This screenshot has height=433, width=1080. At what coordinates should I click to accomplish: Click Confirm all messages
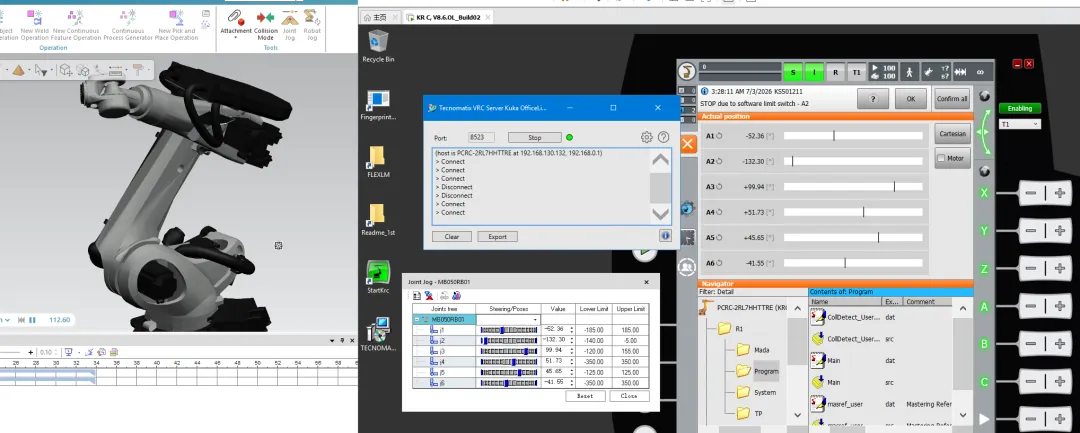[x=951, y=98]
